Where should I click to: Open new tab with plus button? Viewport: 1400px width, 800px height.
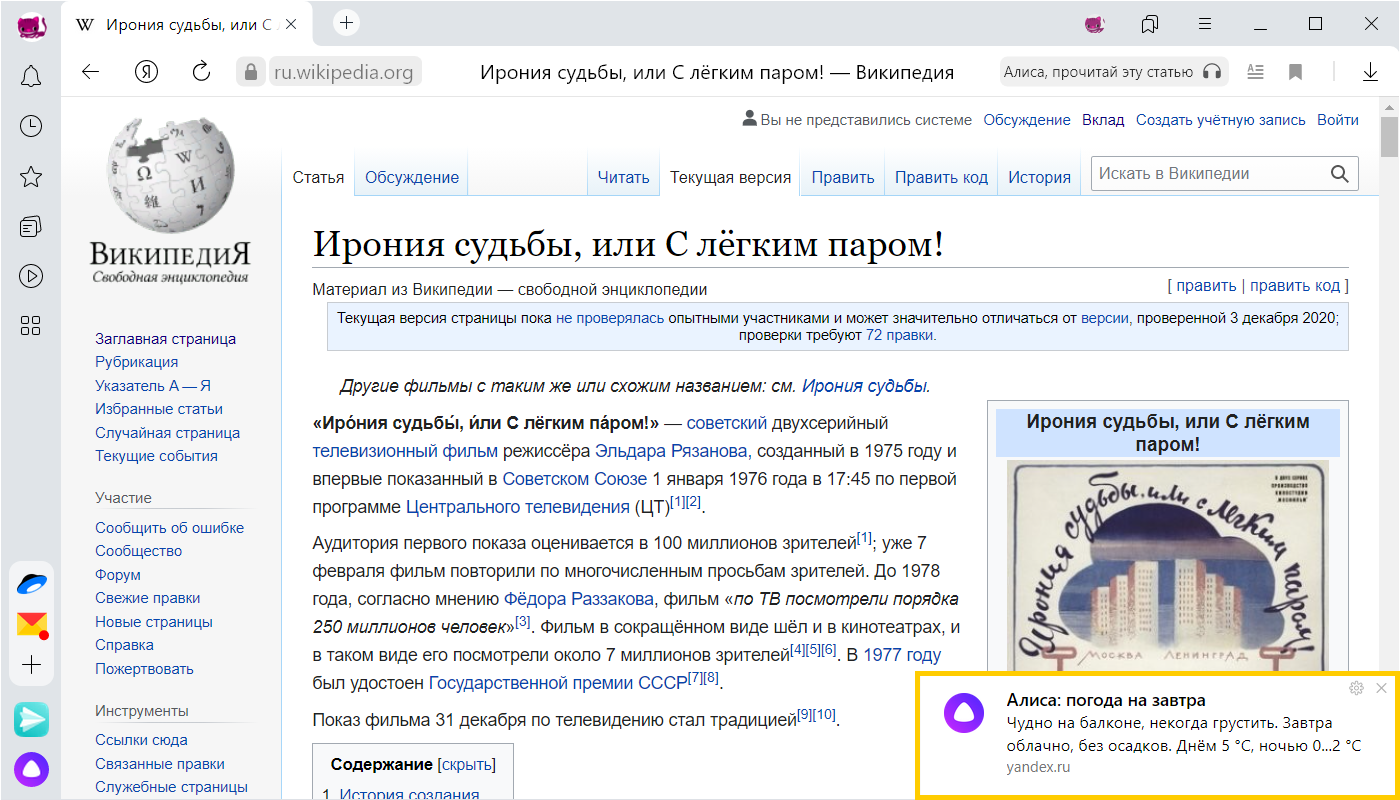click(346, 24)
